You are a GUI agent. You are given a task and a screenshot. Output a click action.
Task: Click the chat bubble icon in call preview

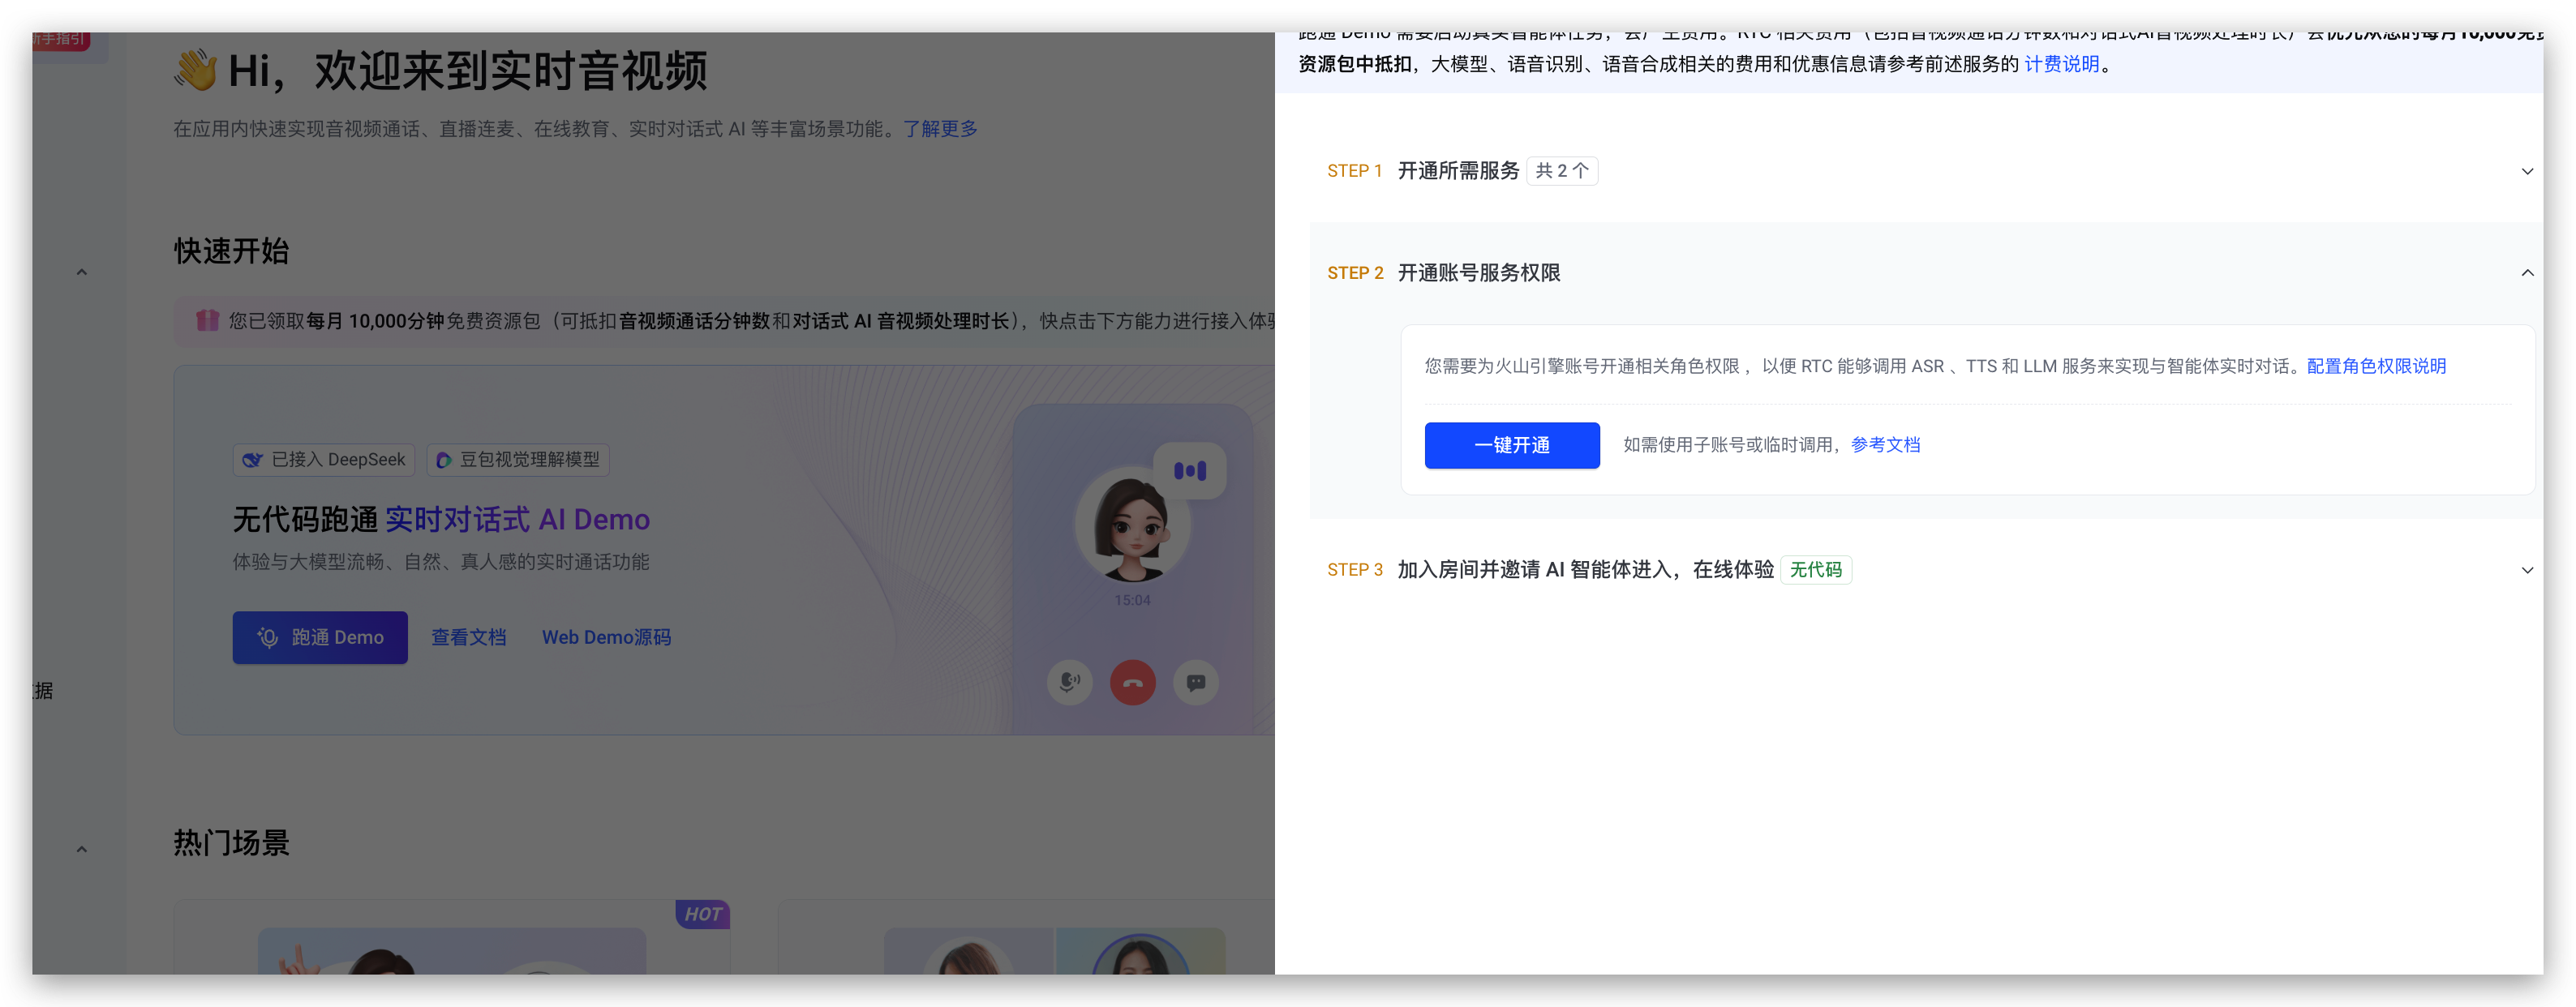[1195, 683]
